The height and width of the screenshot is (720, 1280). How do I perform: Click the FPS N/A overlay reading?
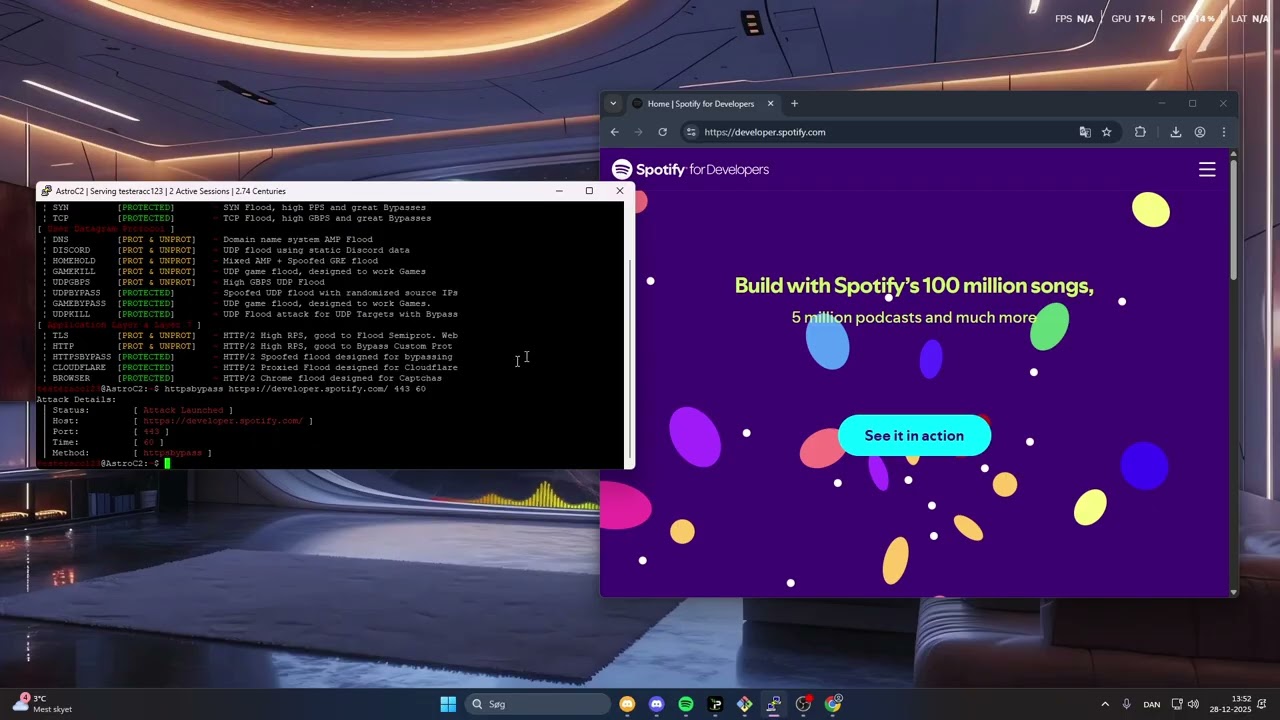[x=1074, y=19]
